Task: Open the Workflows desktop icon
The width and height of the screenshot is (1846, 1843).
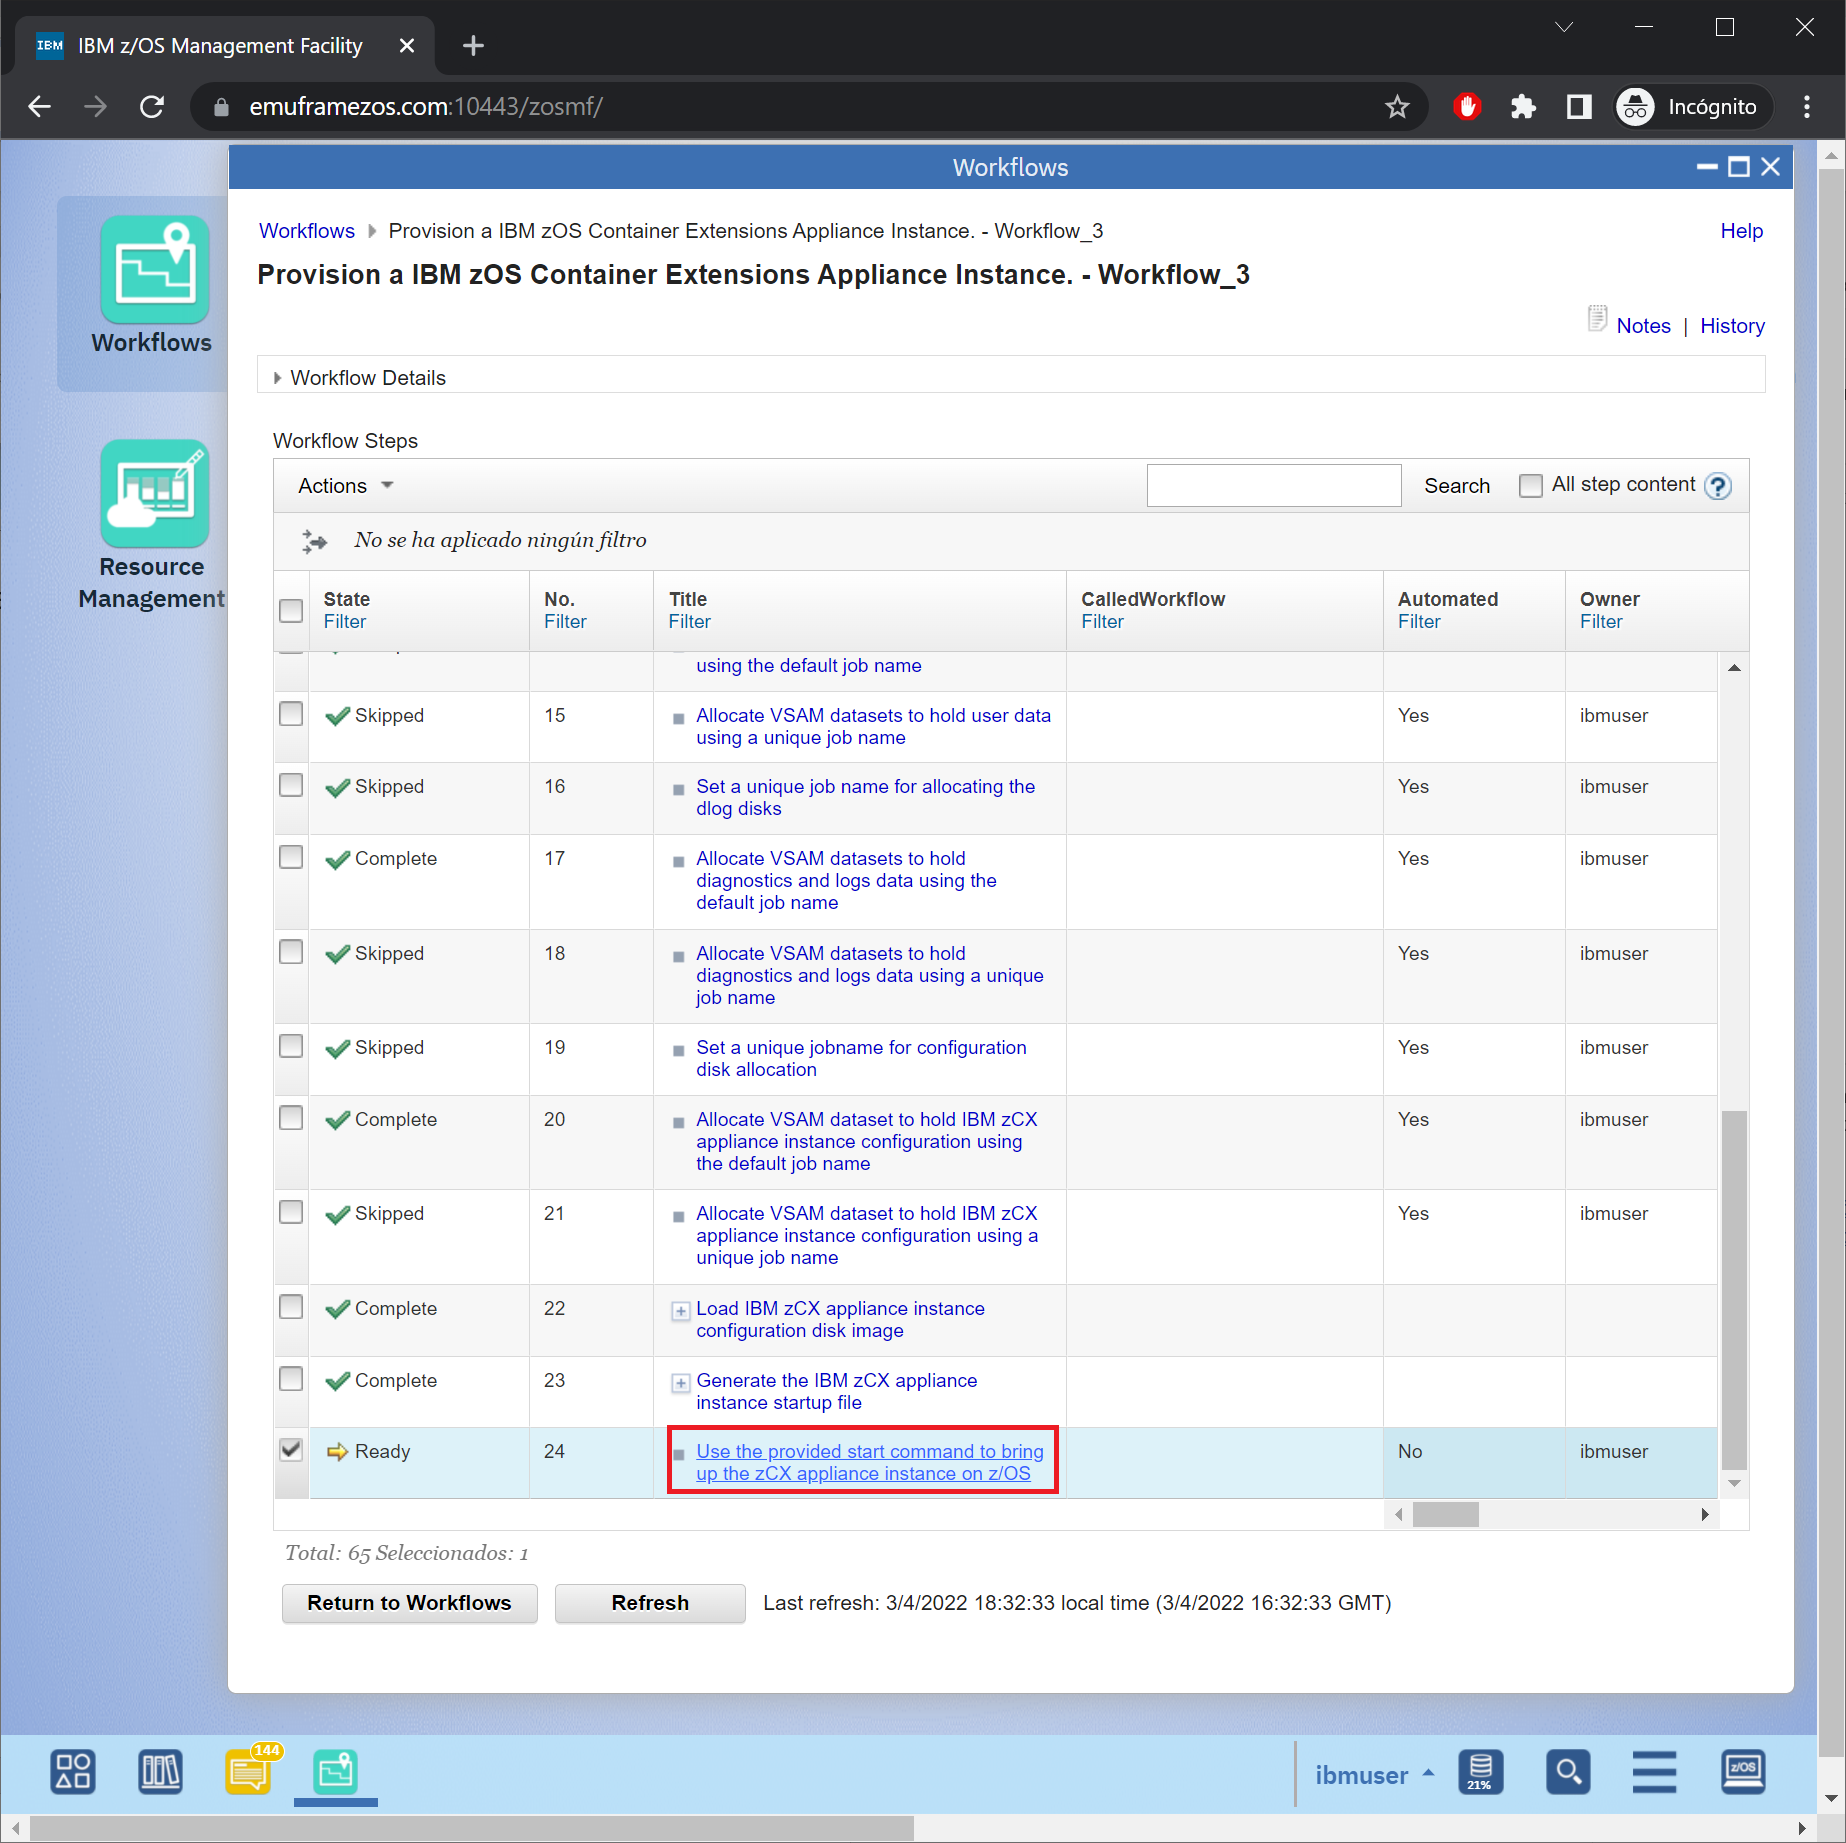Action: (x=154, y=286)
